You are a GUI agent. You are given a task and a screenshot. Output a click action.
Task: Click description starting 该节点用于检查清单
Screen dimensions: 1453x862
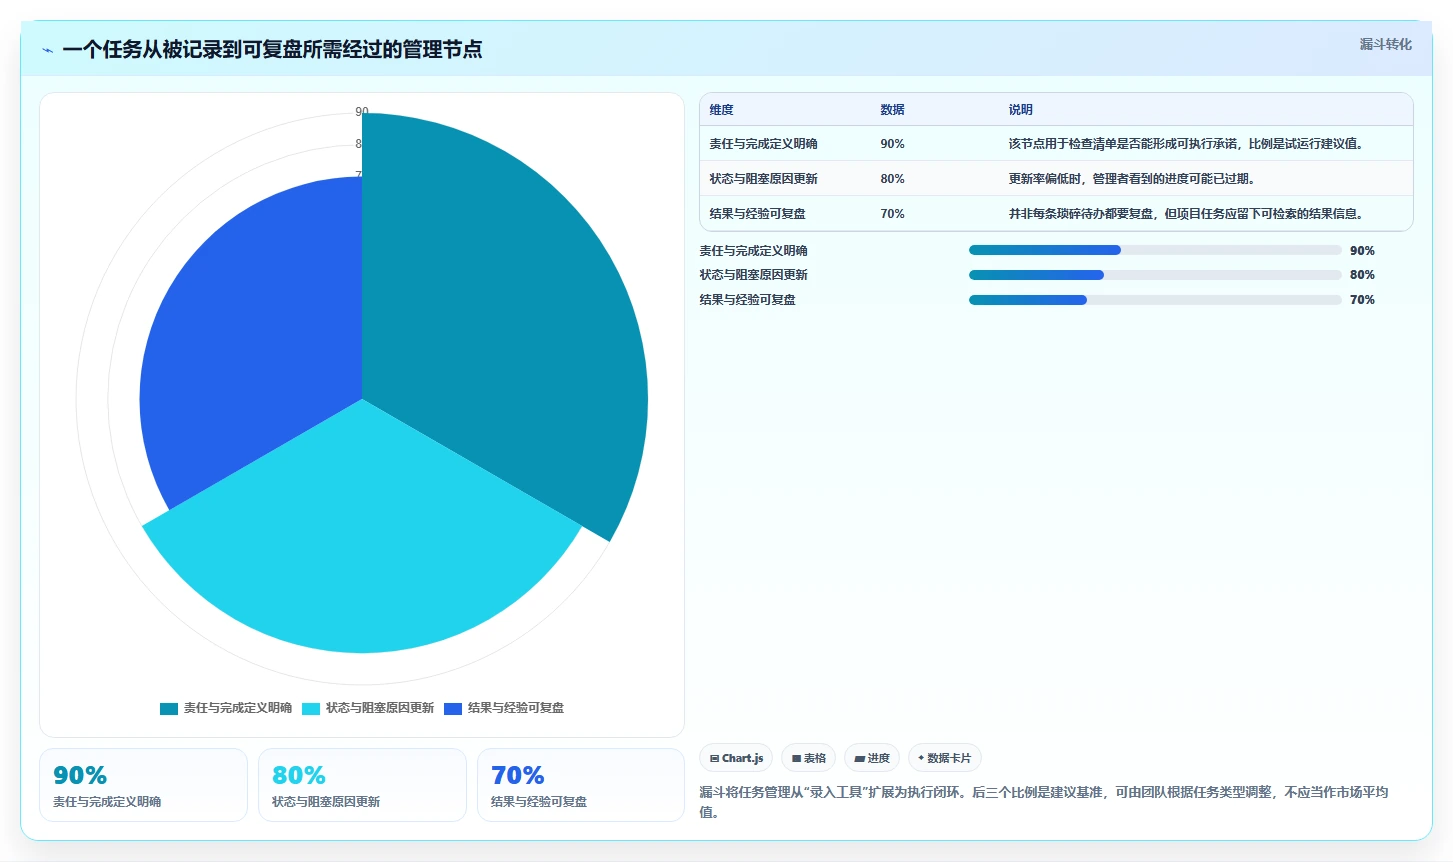(x=1185, y=144)
